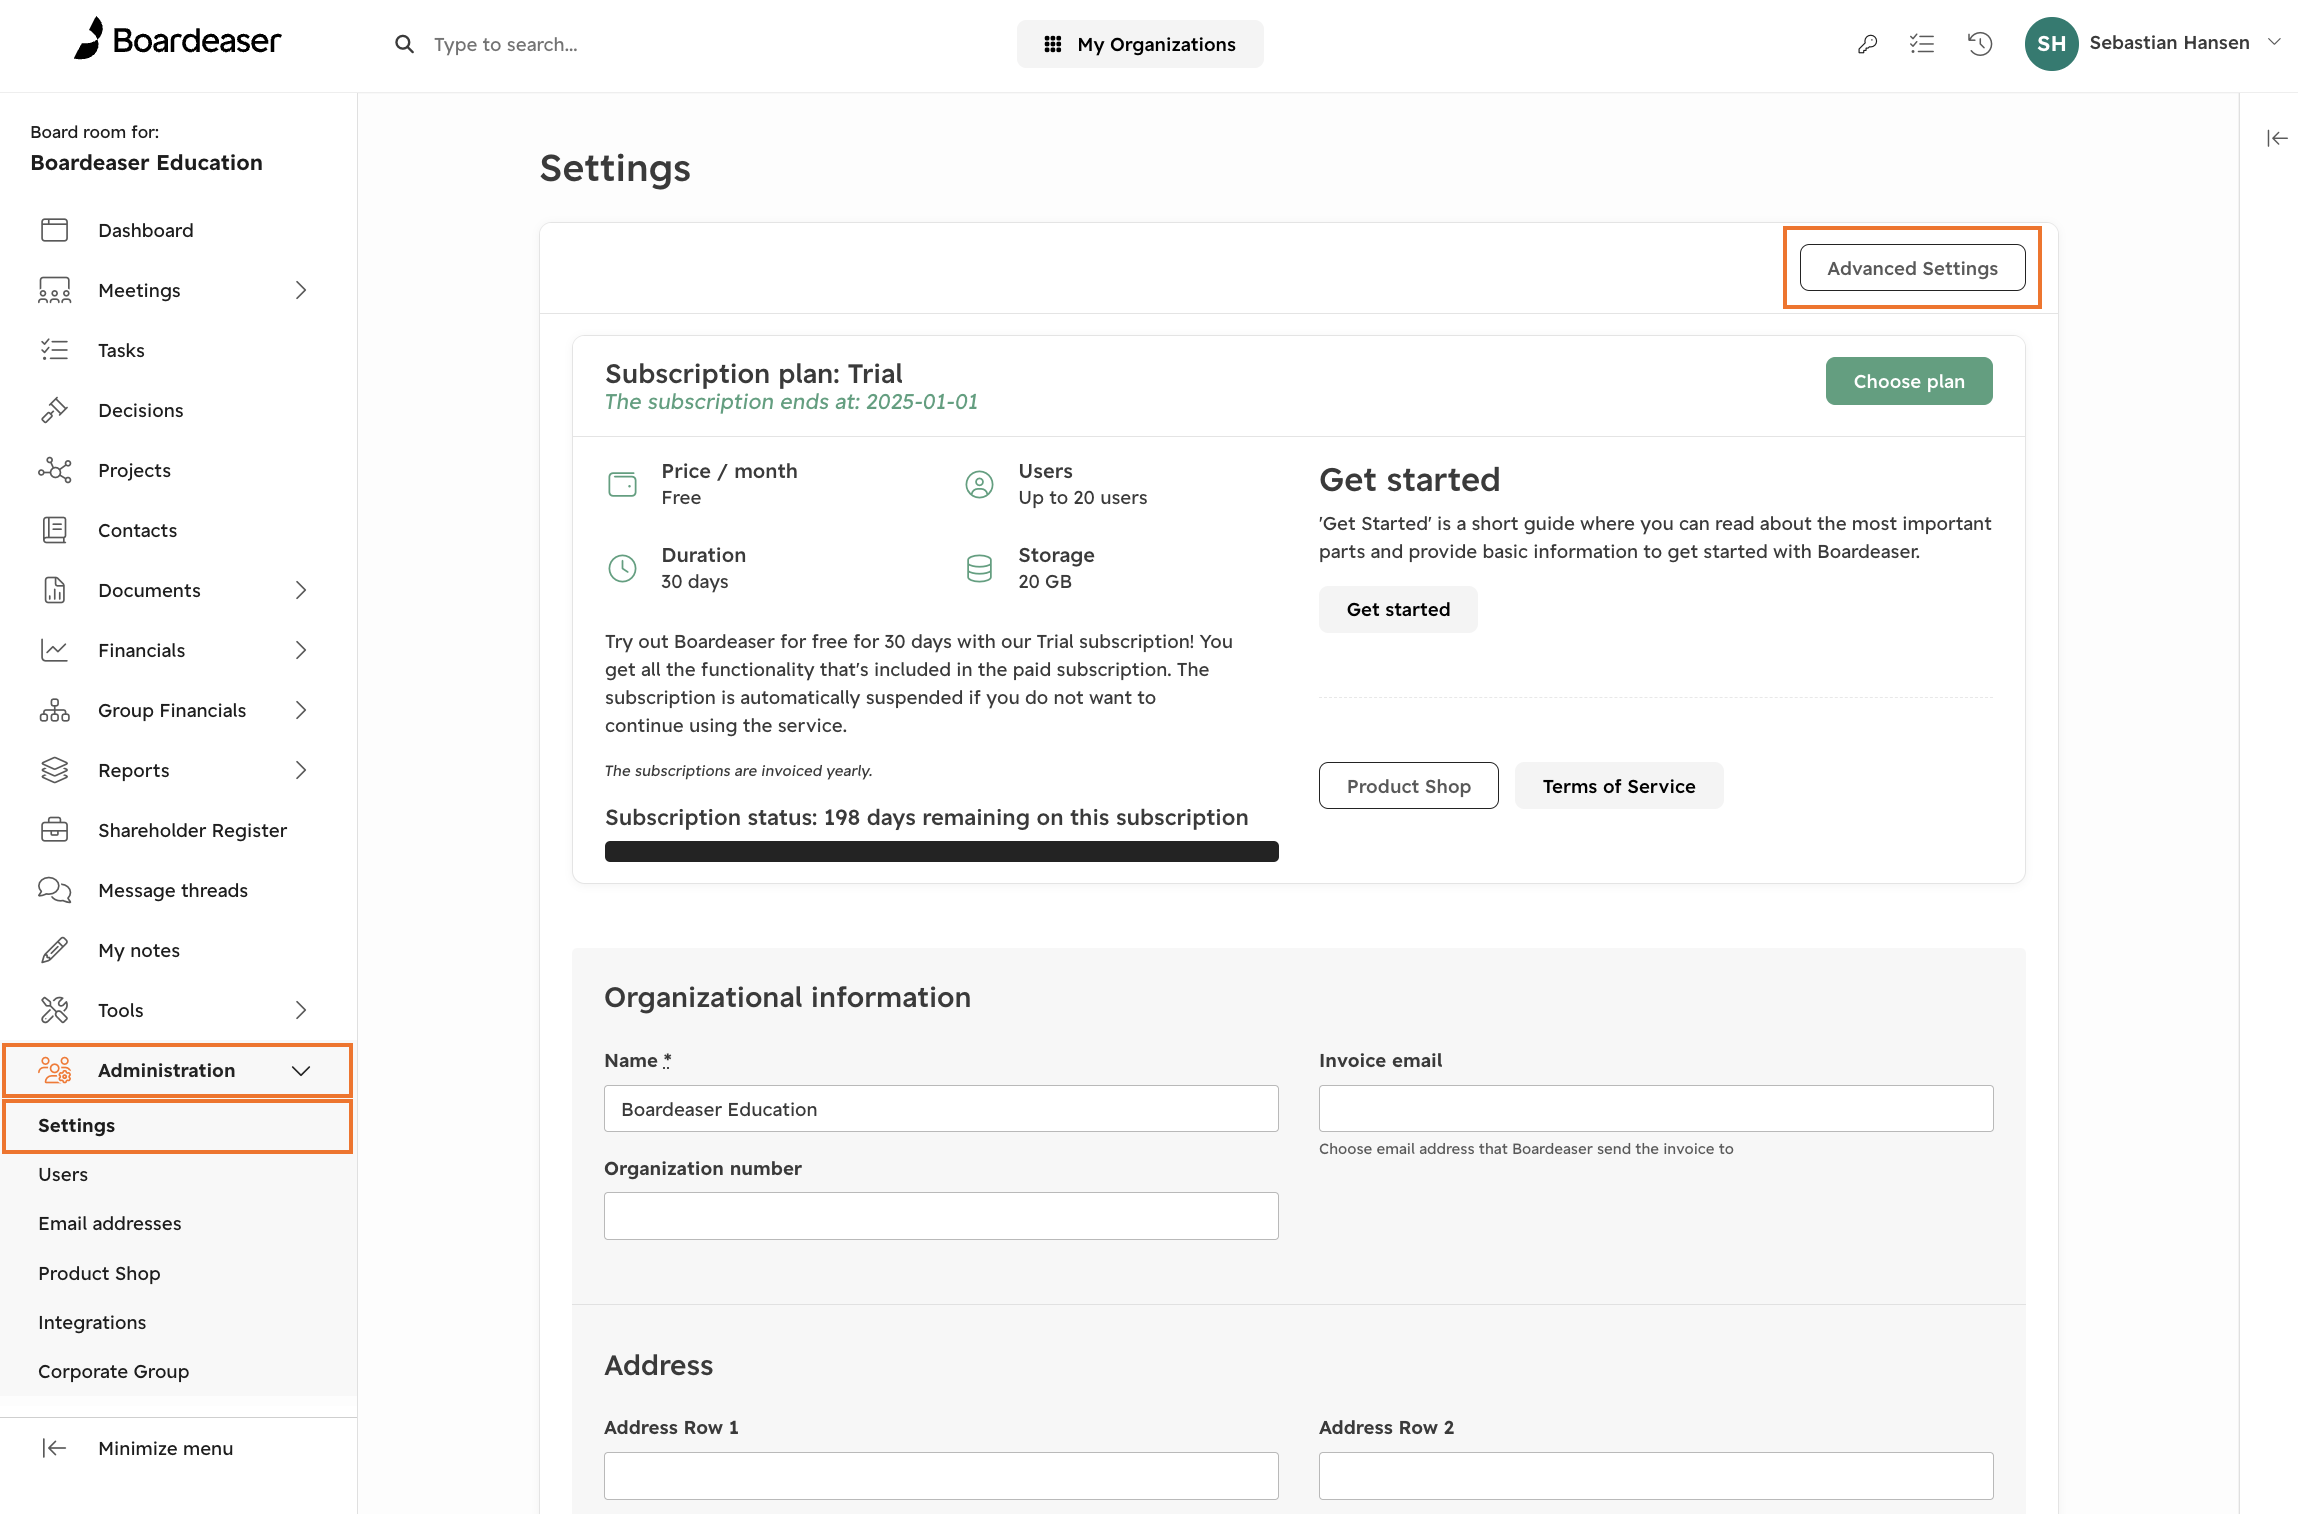Image resolution: width=2298 pixels, height=1514 pixels.
Task: Click the Group Financials hierarchy icon
Action: (x=54, y=710)
